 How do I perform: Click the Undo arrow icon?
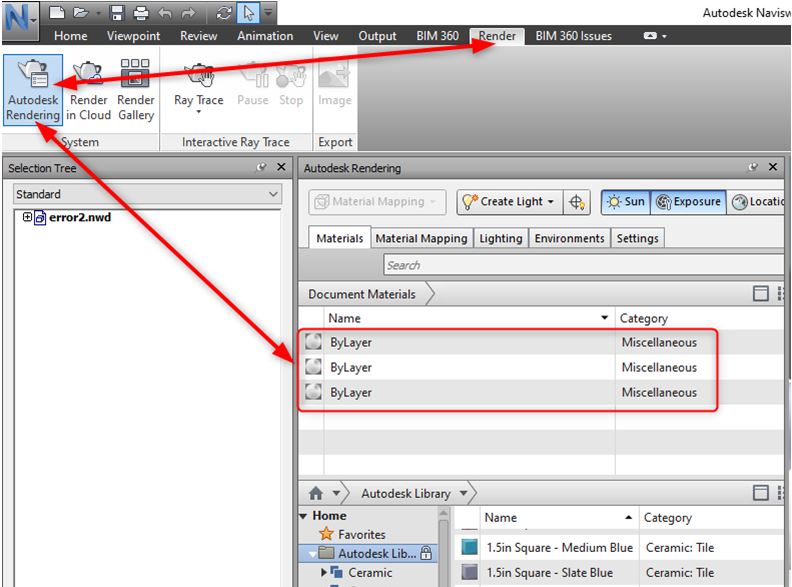pyautogui.click(x=165, y=13)
